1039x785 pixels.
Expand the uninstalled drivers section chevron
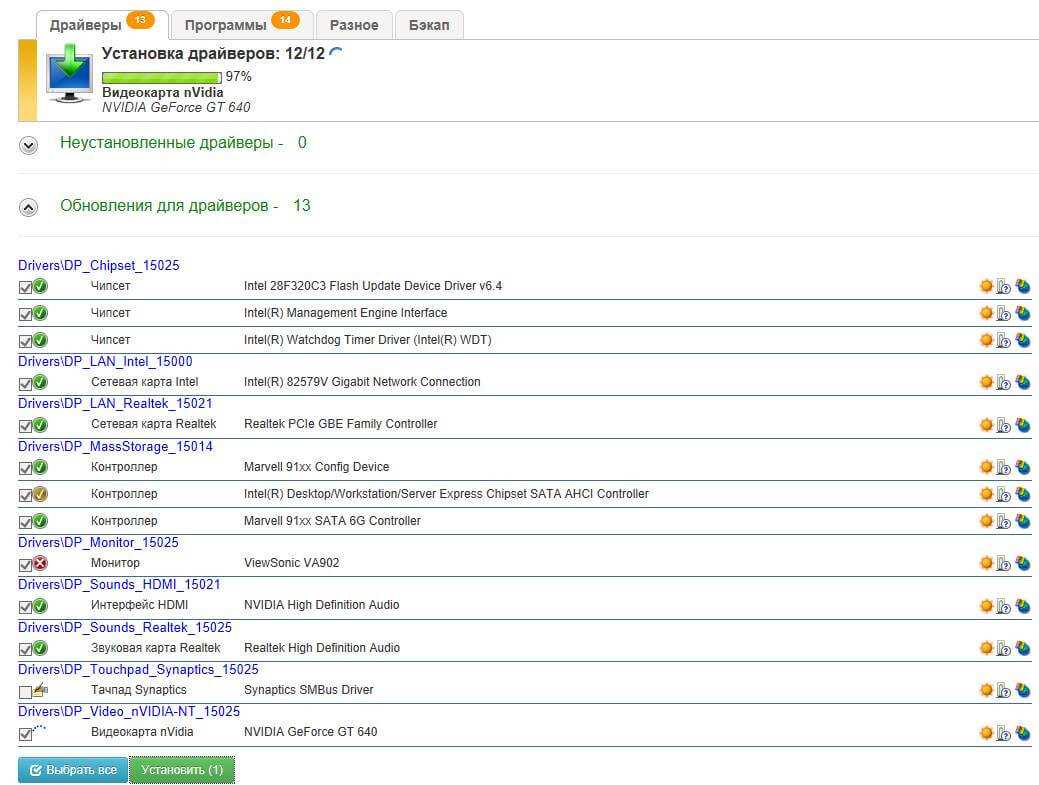[29, 145]
